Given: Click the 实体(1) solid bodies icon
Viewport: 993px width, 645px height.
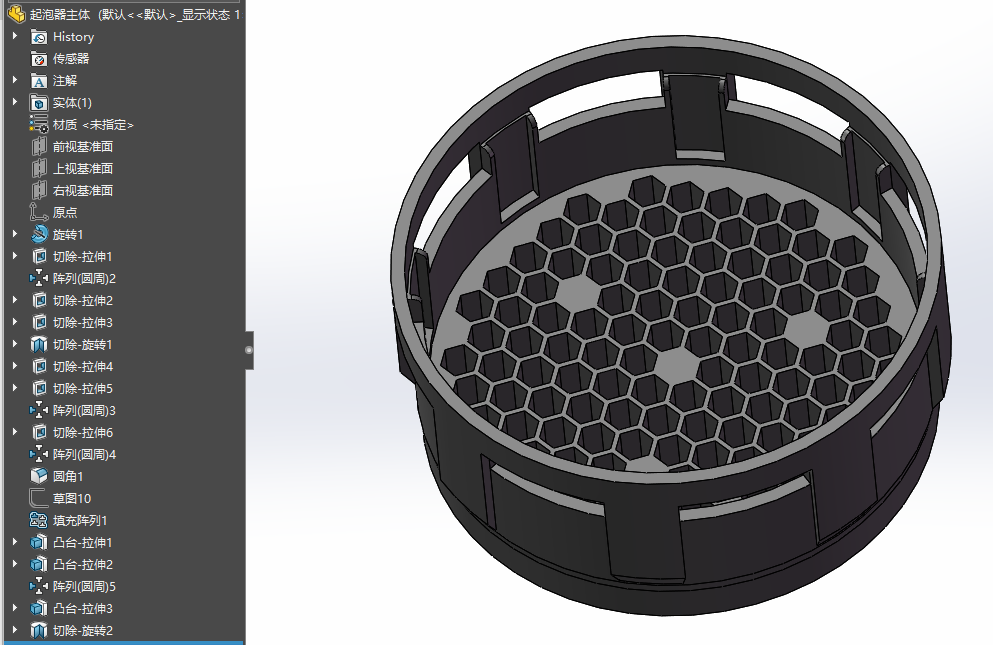Looking at the screenshot, I should click(39, 103).
